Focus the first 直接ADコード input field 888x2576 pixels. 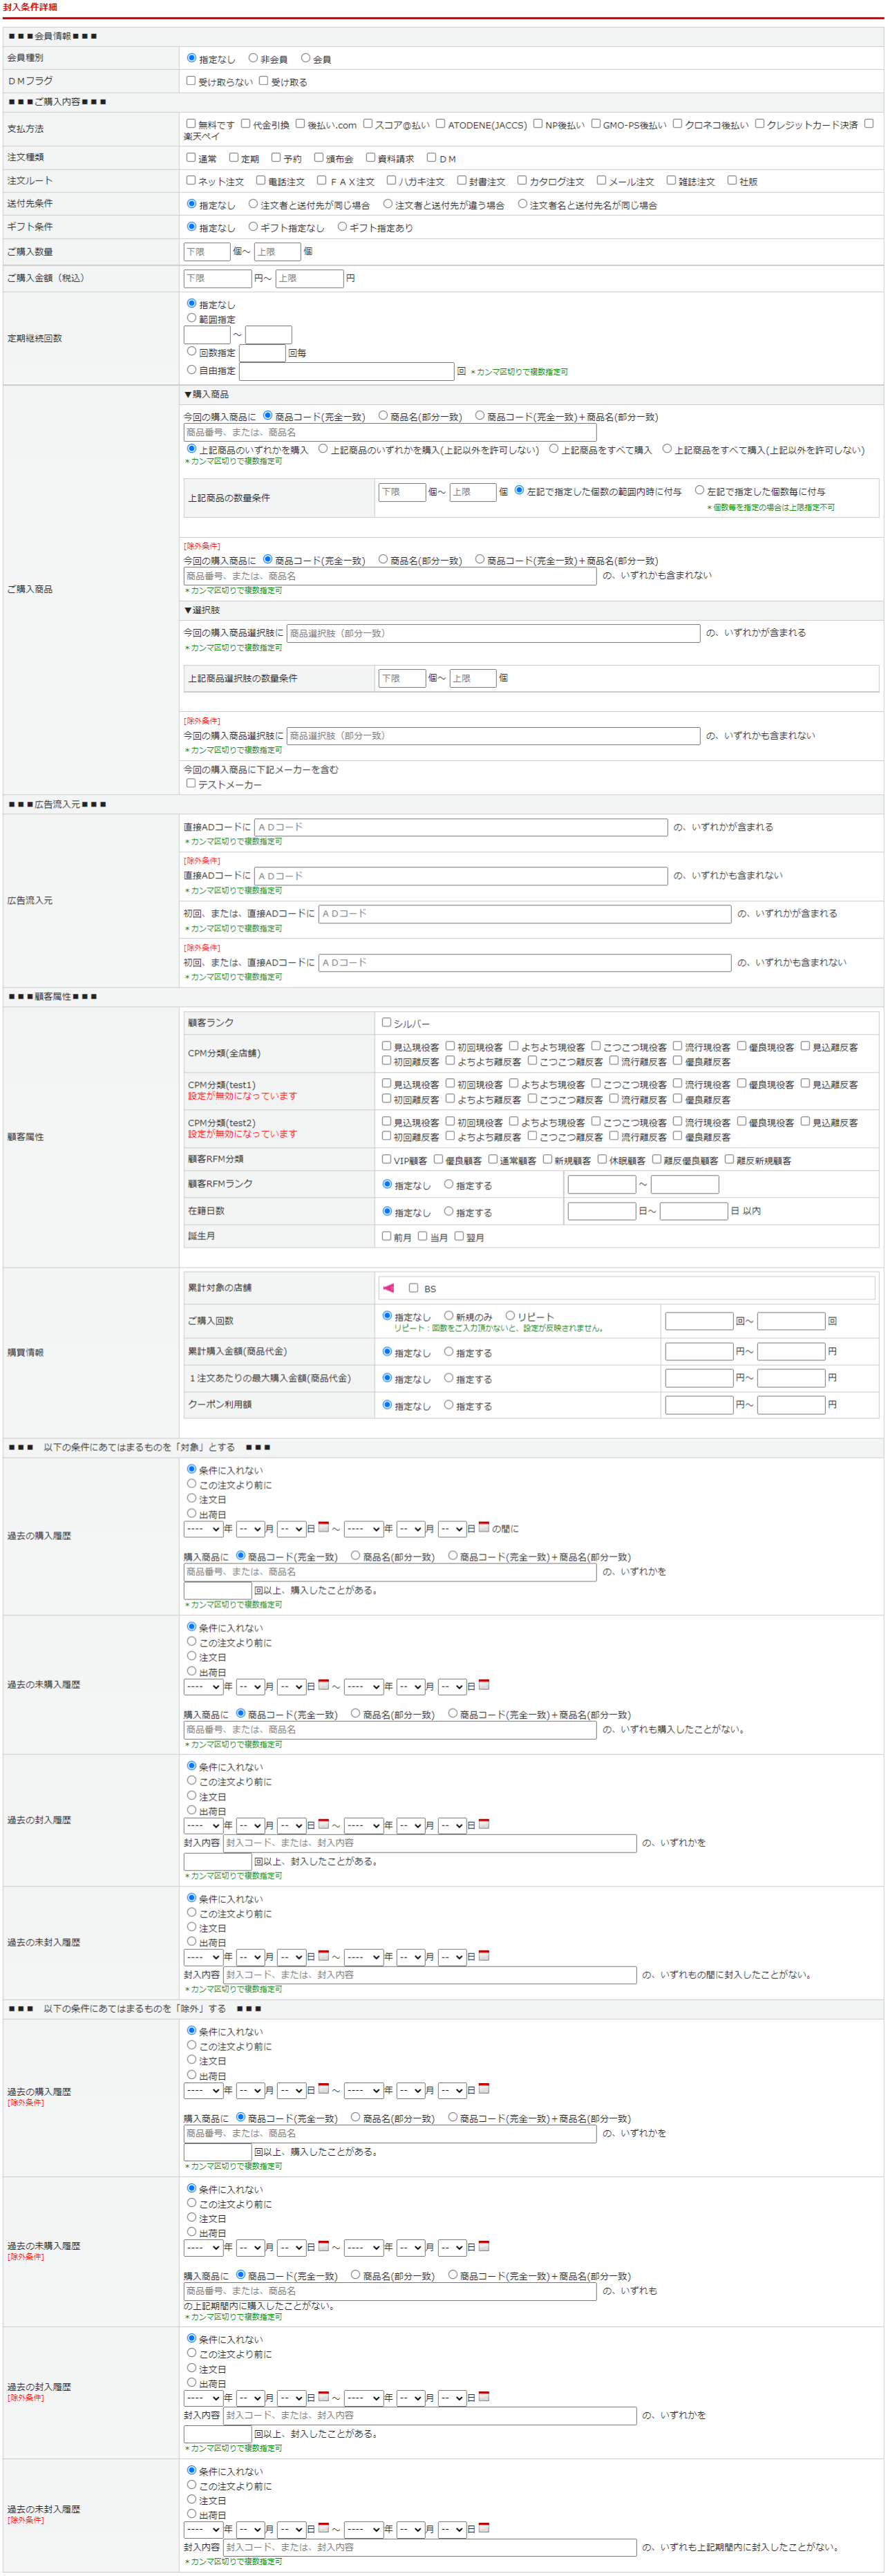pyautogui.click(x=460, y=827)
